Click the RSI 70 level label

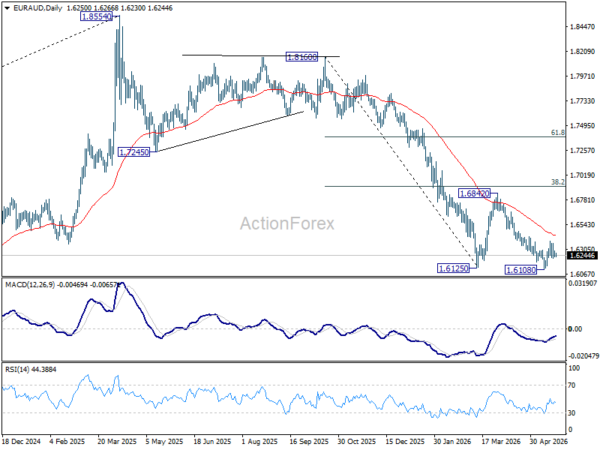[x=572, y=385]
